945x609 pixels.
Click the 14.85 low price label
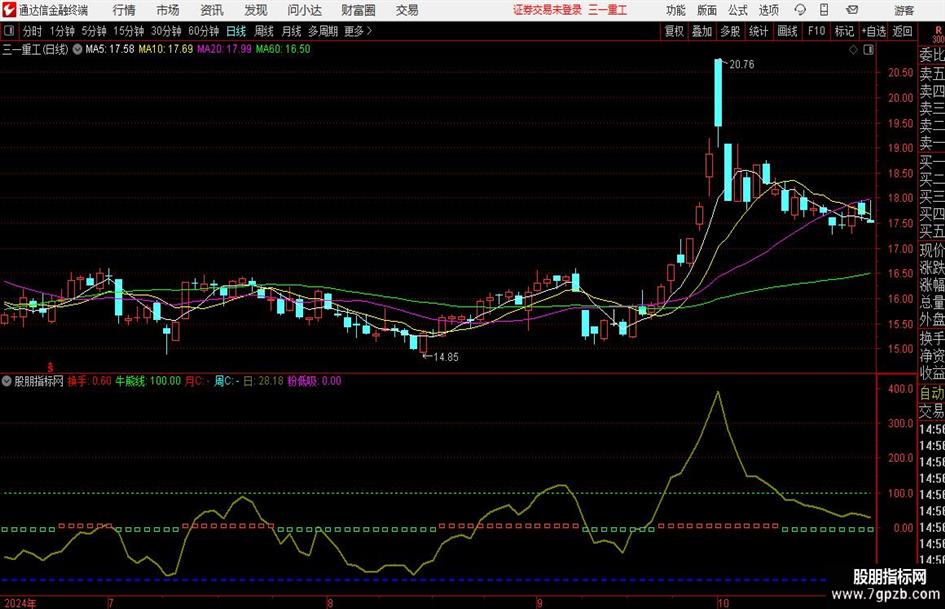(x=446, y=357)
